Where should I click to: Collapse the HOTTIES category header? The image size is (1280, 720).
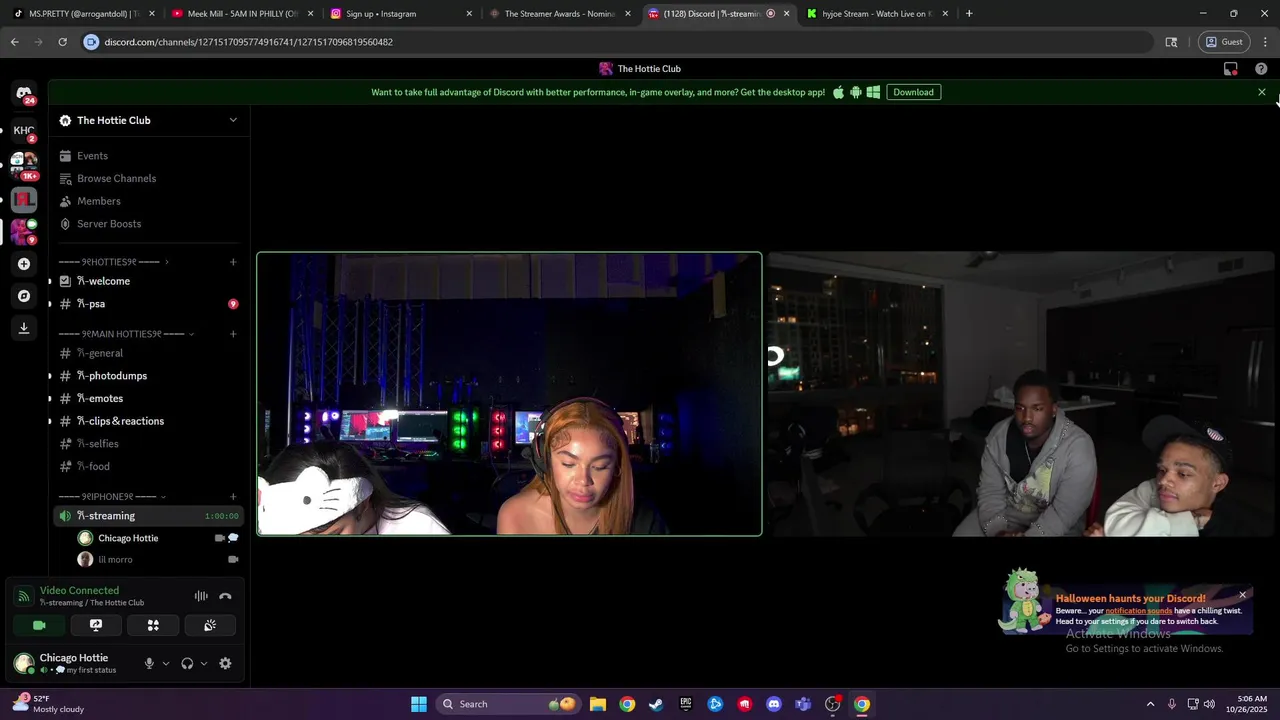click(113, 262)
